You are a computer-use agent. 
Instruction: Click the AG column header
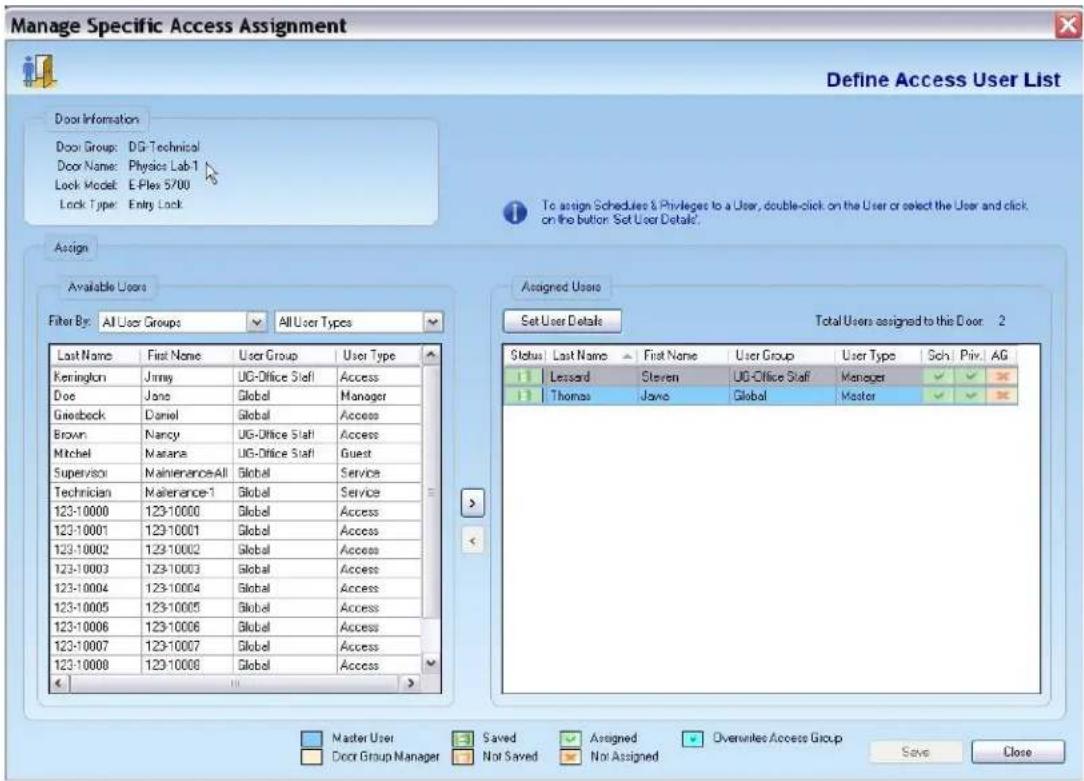(x=1002, y=355)
